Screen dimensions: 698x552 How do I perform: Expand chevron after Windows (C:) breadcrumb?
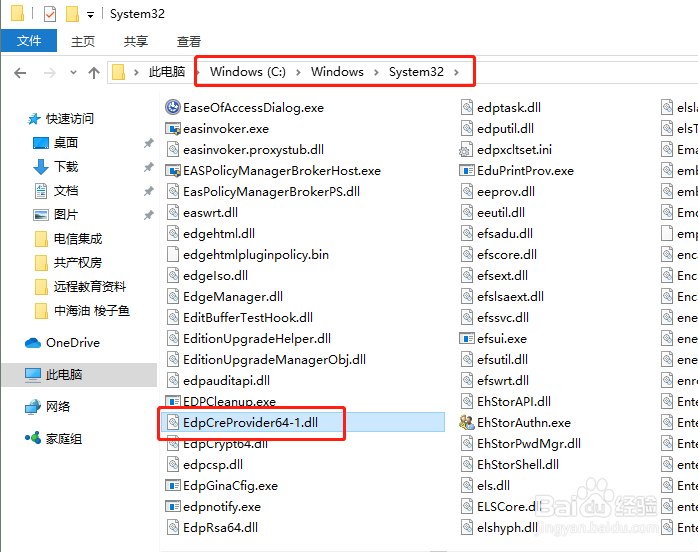(298, 72)
